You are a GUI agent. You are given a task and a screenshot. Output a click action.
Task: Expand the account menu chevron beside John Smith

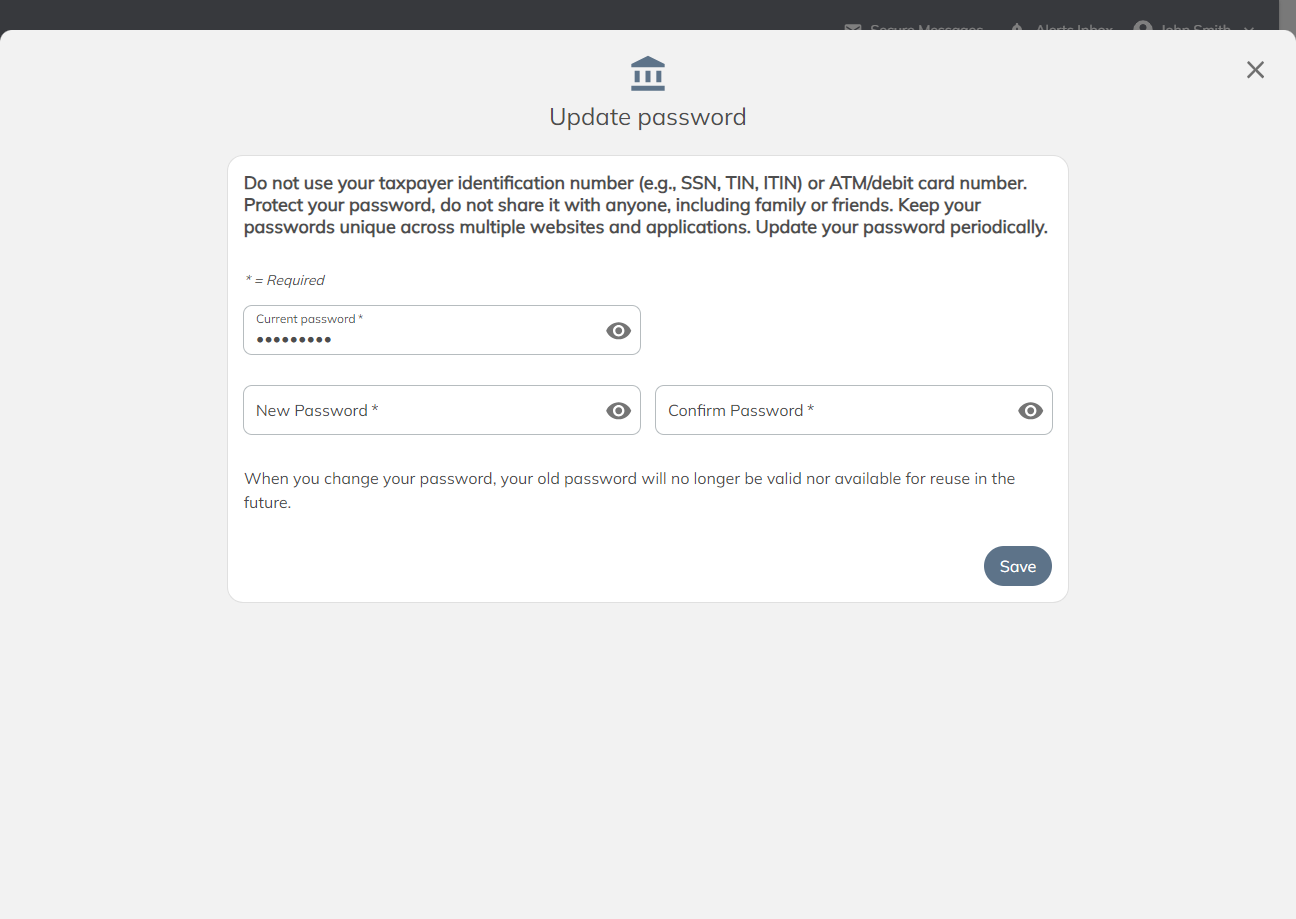tap(1248, 30)
